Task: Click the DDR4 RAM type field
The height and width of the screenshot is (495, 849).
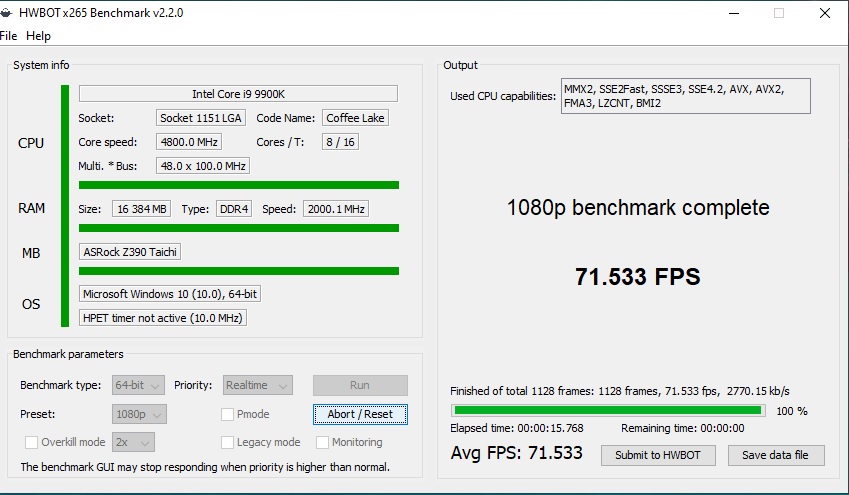Action: pyautogui.click(x=234, y=209)
